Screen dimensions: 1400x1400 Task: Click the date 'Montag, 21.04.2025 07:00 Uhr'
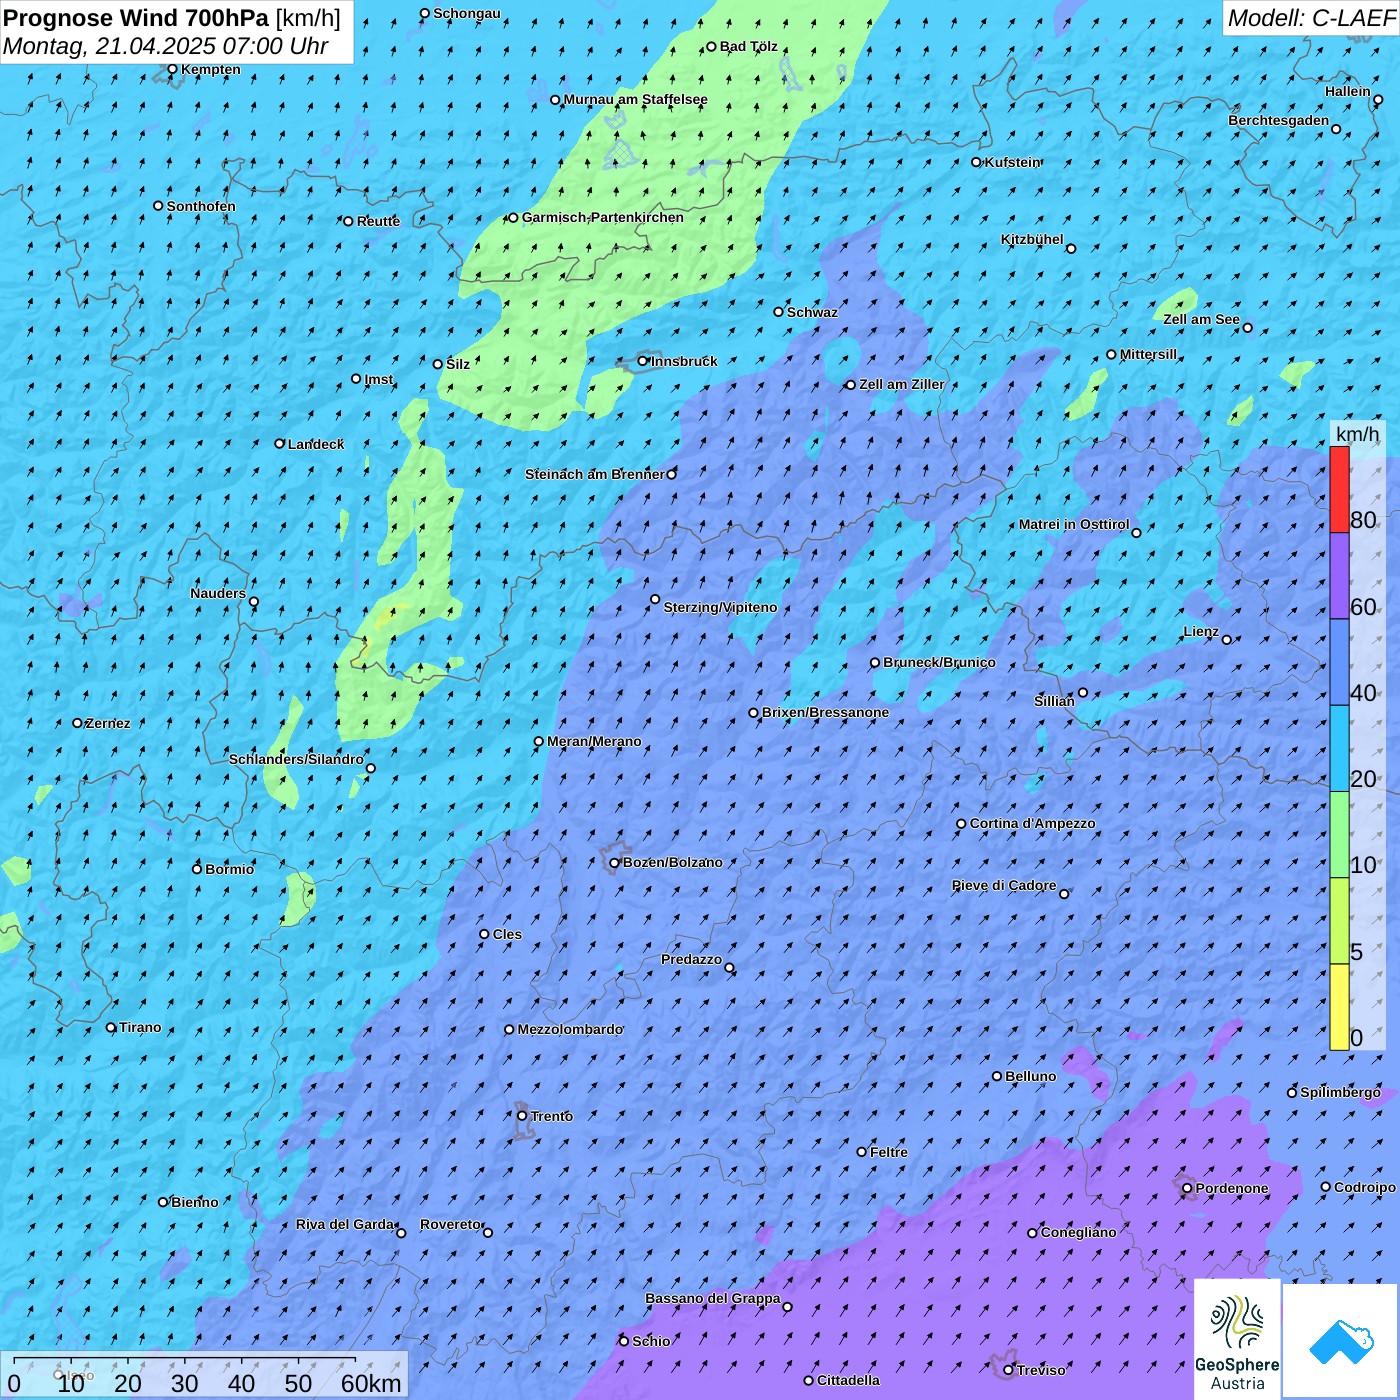point(166,46)
